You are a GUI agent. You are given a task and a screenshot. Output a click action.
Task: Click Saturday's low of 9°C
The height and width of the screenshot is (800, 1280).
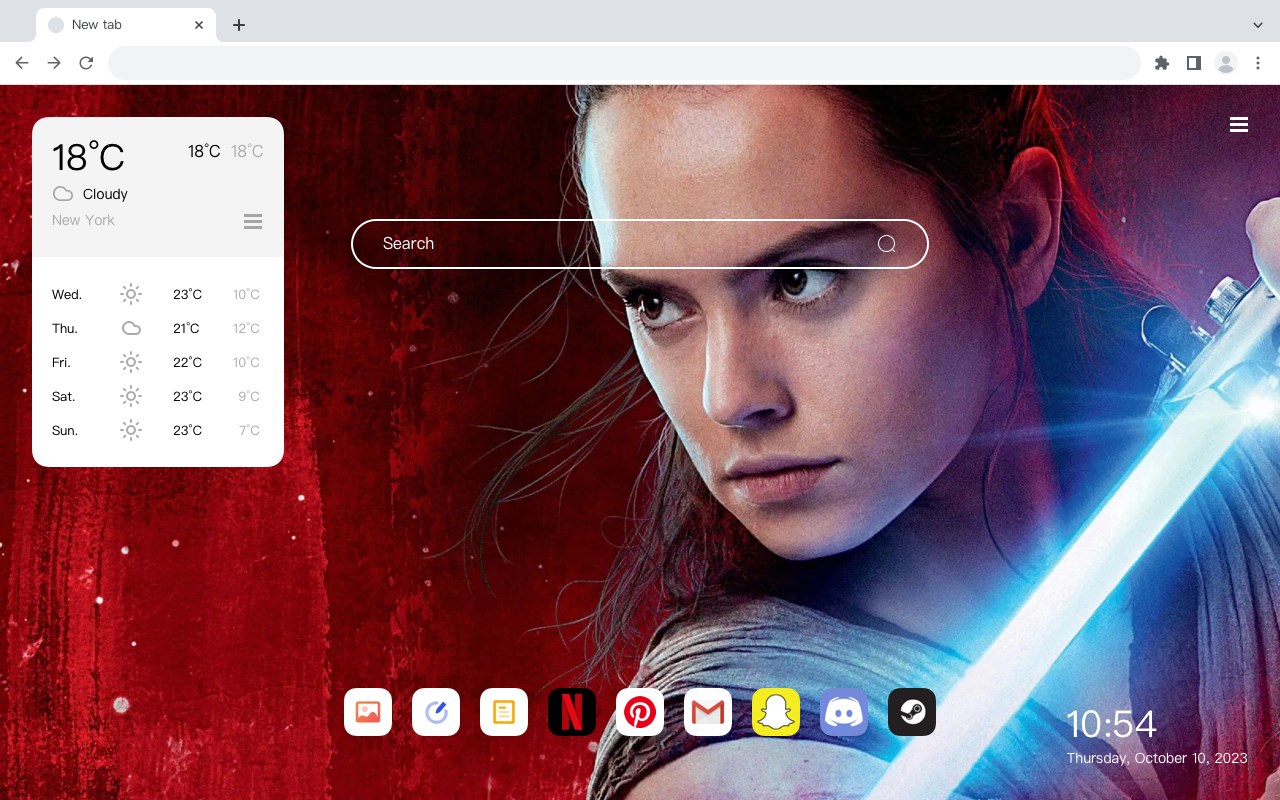pos(249,396)
